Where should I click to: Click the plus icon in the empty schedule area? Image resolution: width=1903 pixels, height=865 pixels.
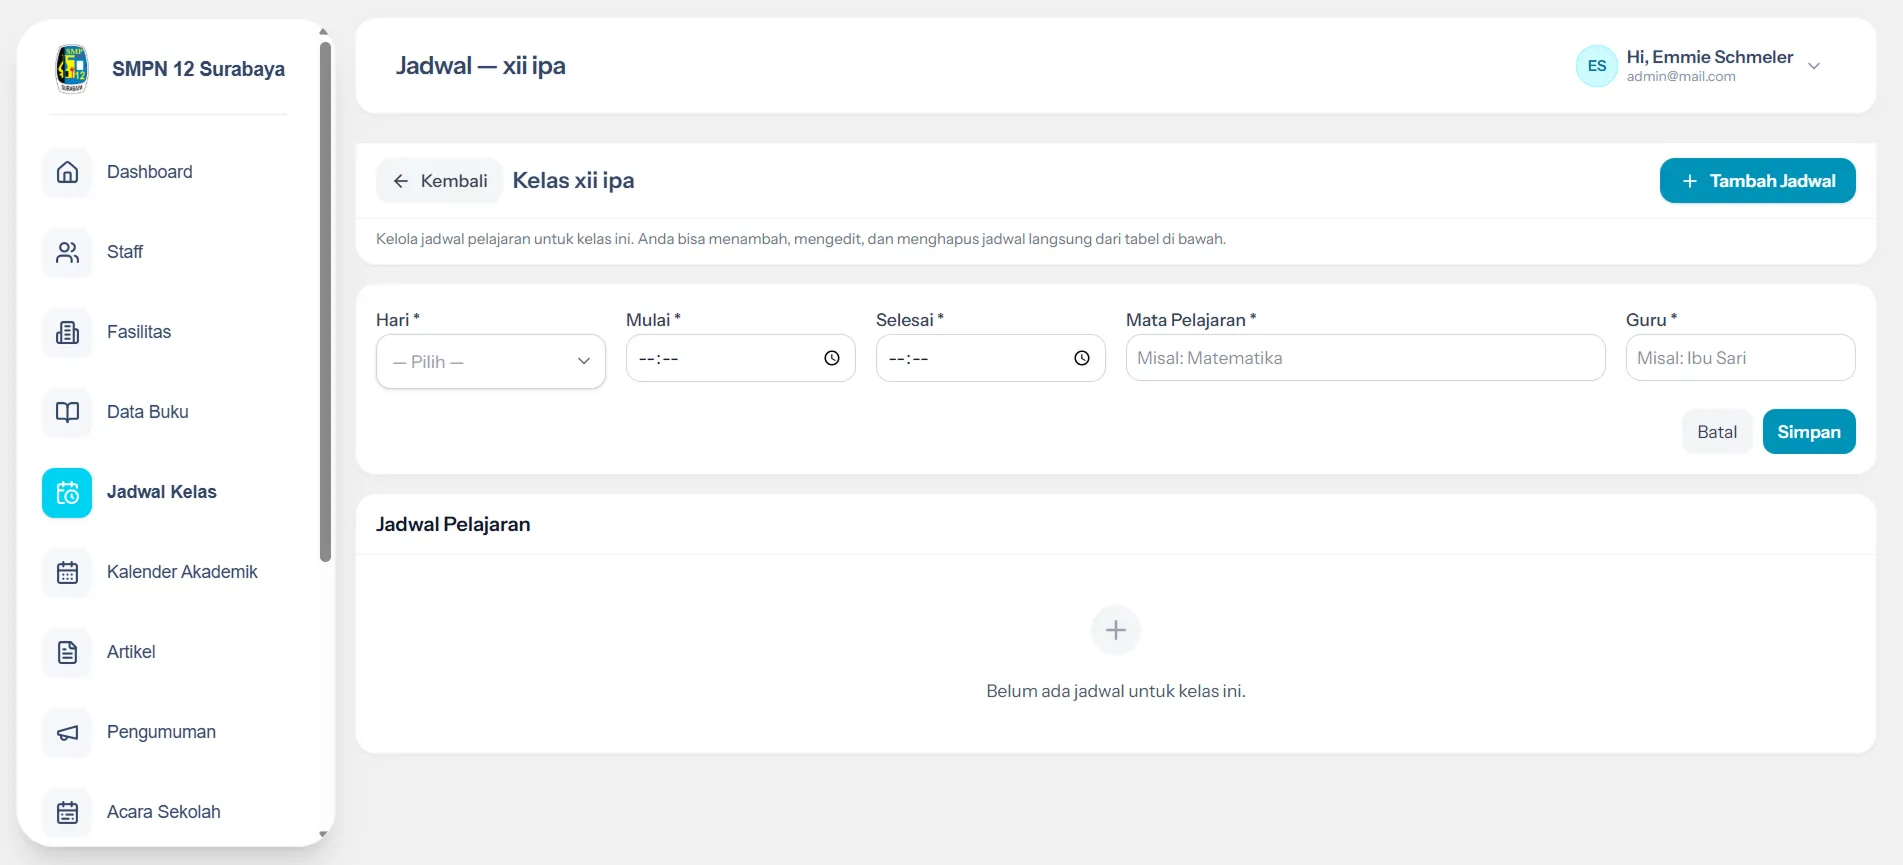1116,630
